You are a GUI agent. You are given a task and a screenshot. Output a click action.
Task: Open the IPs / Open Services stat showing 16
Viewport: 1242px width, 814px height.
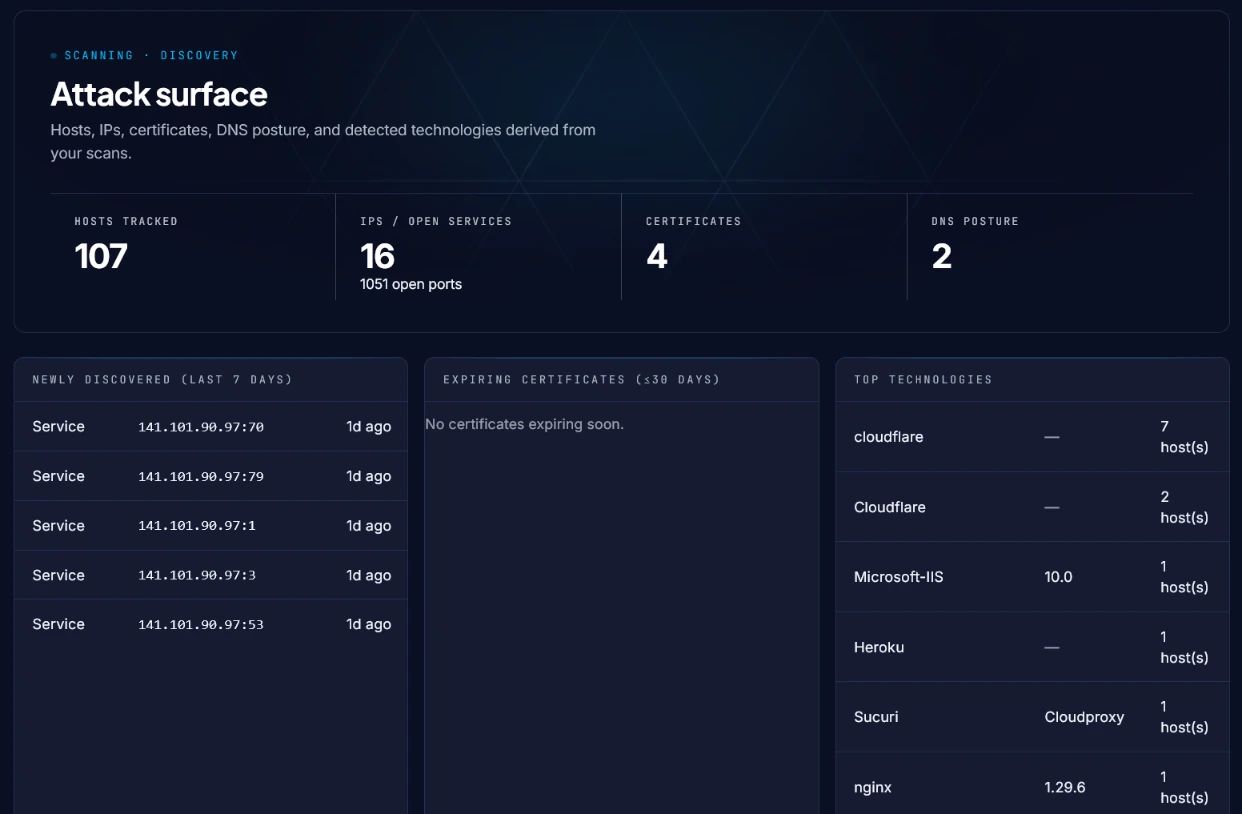(x=478, y=246)
